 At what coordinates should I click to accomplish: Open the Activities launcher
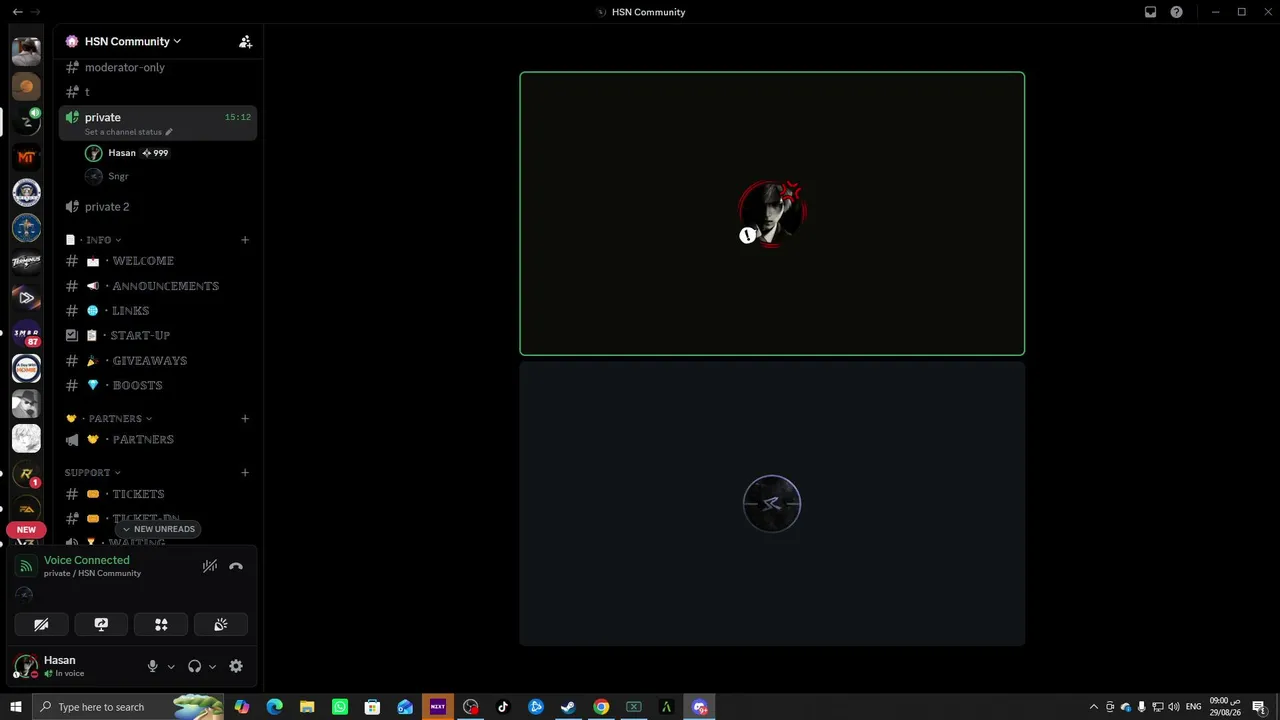coord(161,624)
